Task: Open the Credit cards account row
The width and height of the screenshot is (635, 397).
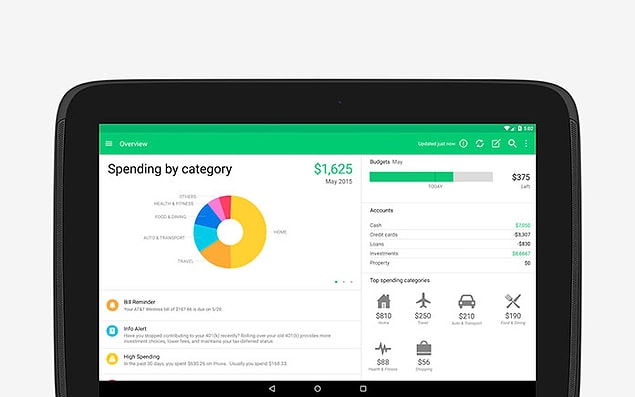Action: pos(450,235)
